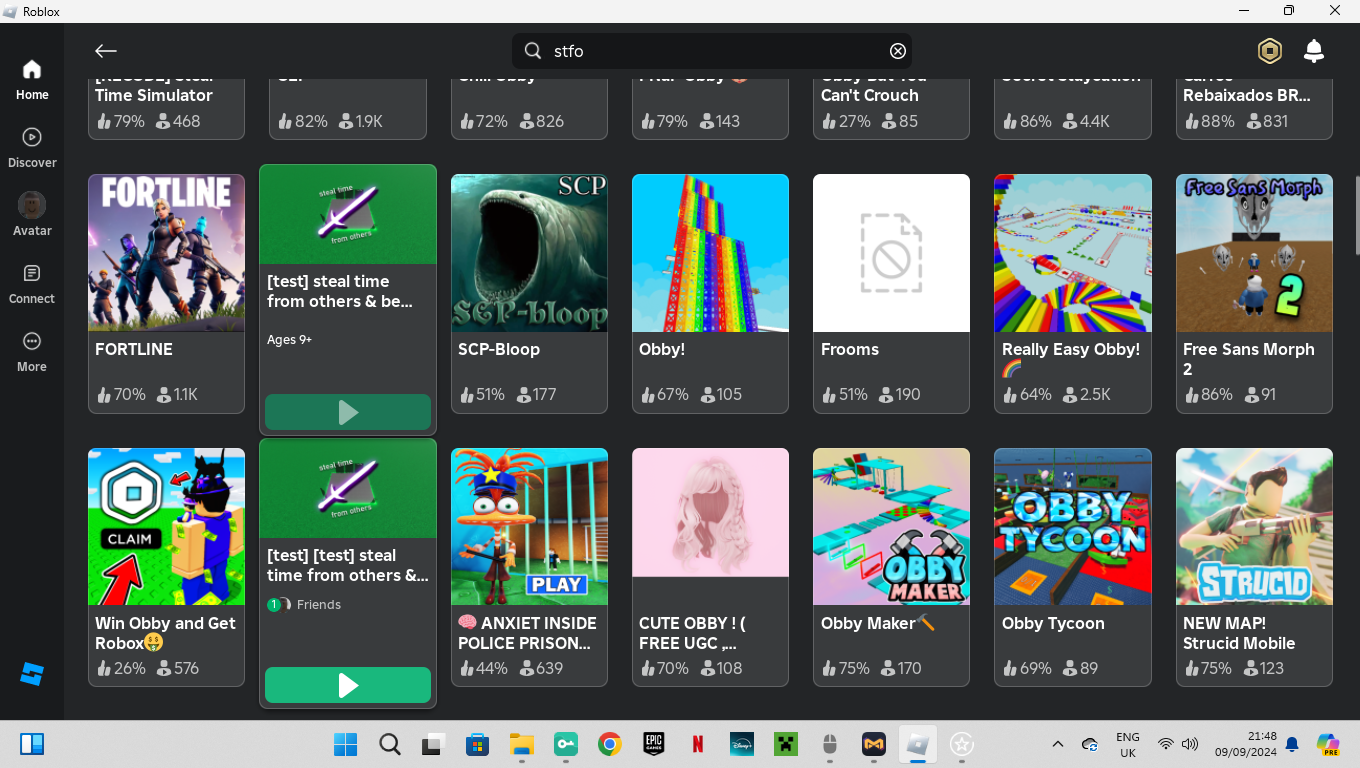
Task: Open Disney+ from taskbar
Action: 741,744
